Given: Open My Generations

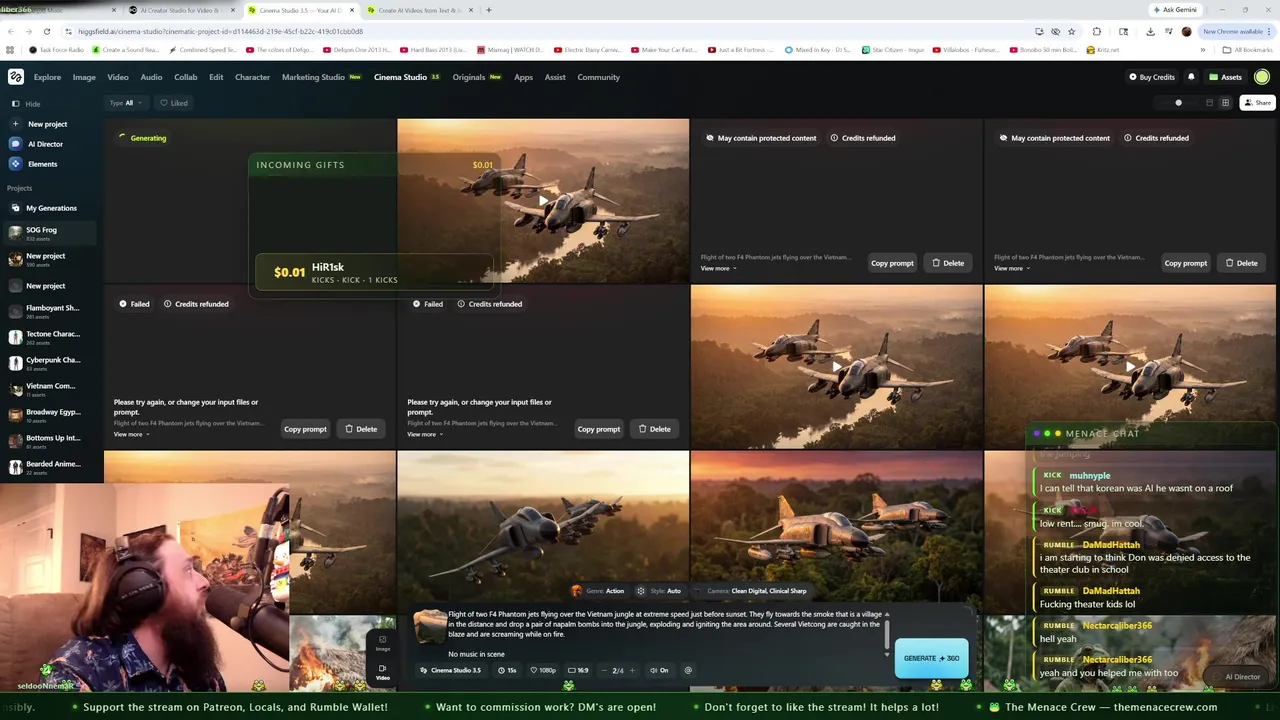Looking at the screenshot, I should coord(50,208).
